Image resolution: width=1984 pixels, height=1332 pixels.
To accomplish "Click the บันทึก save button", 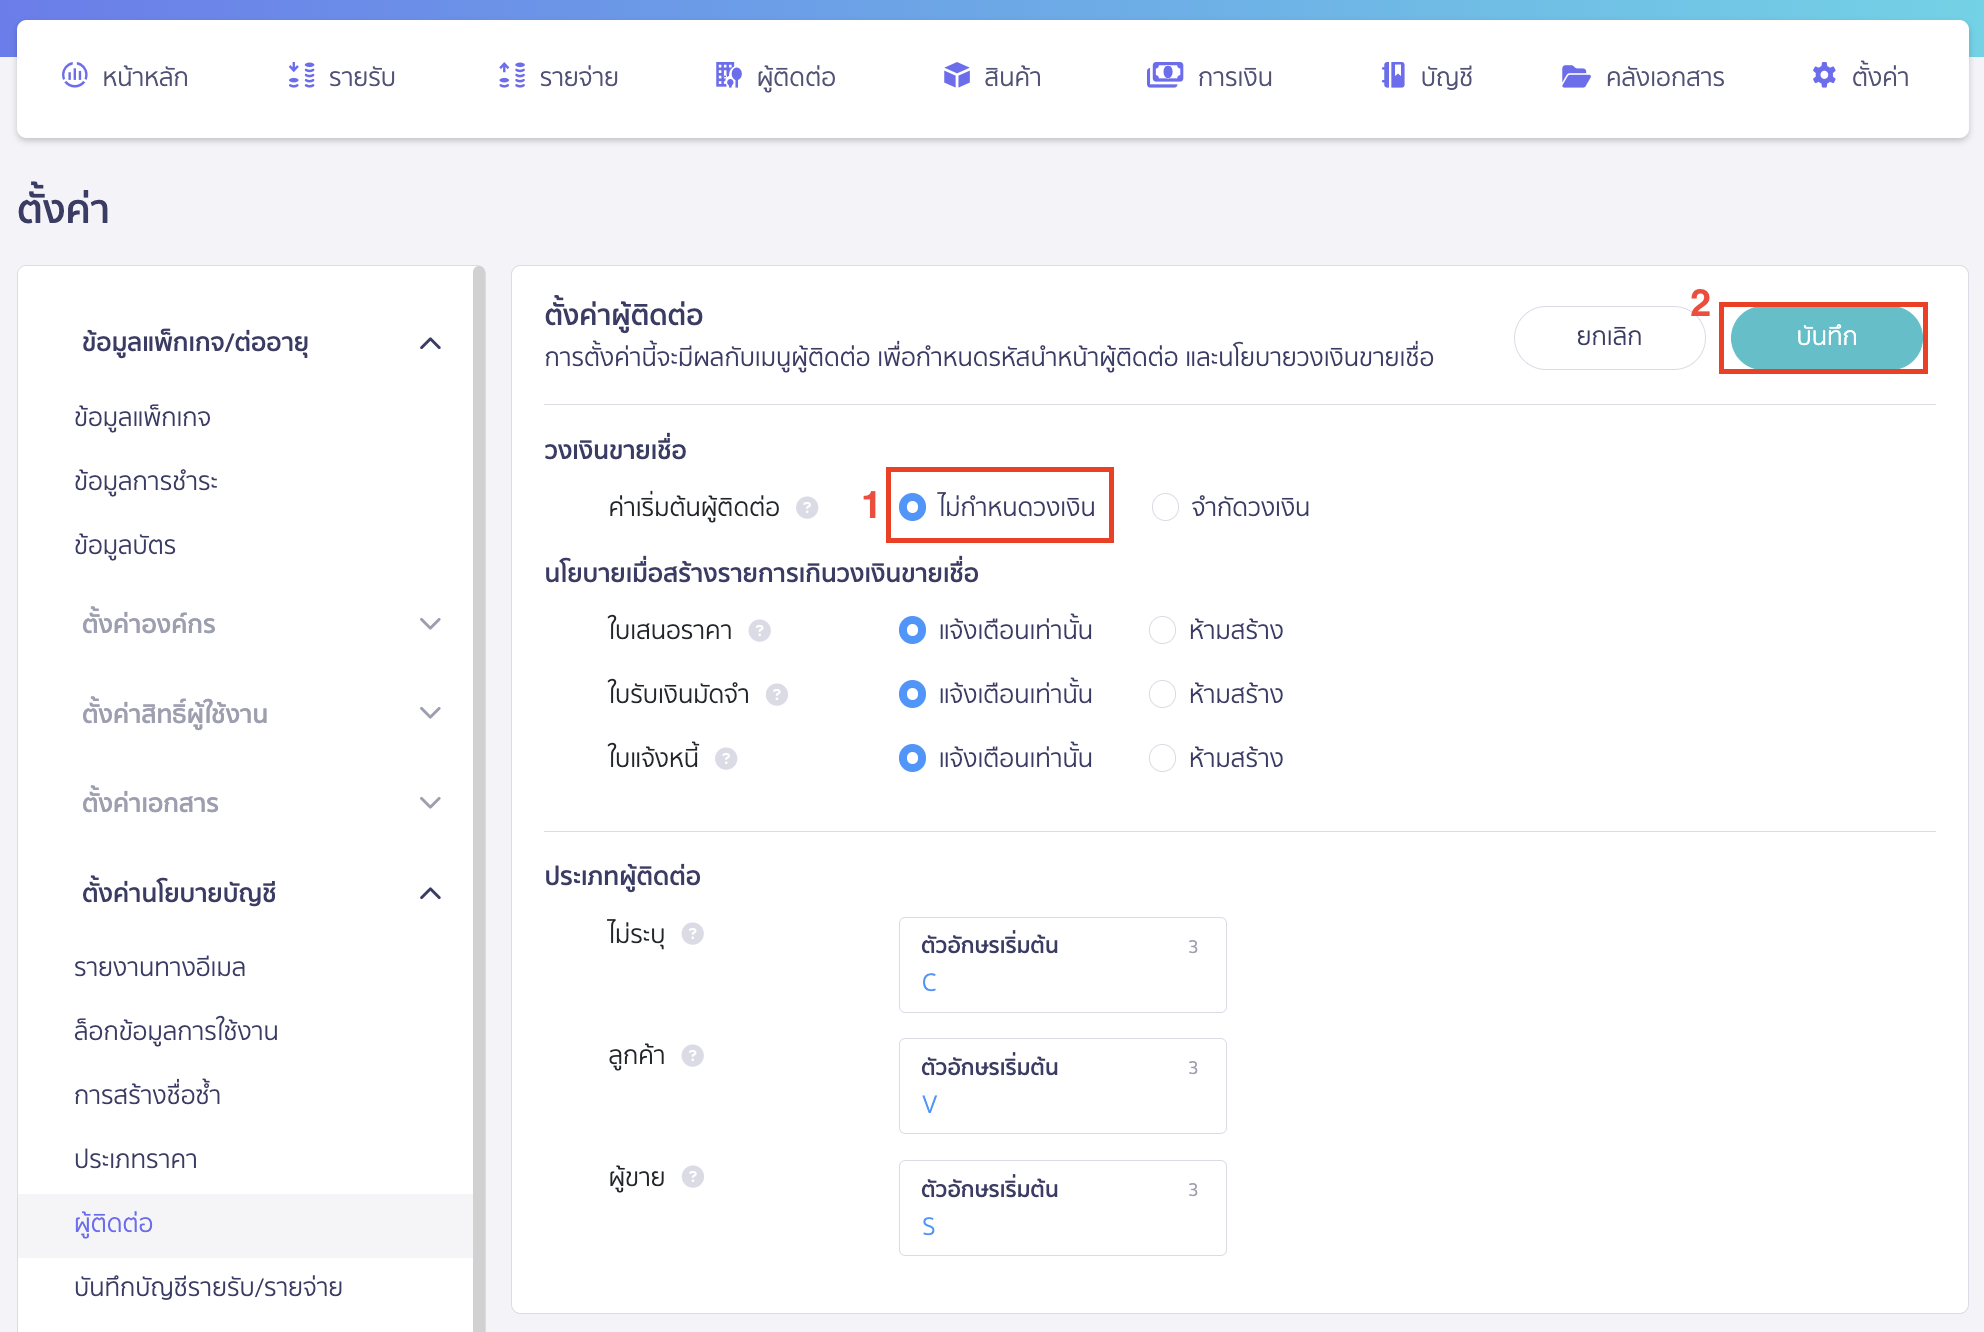I will pos(1824,337).
